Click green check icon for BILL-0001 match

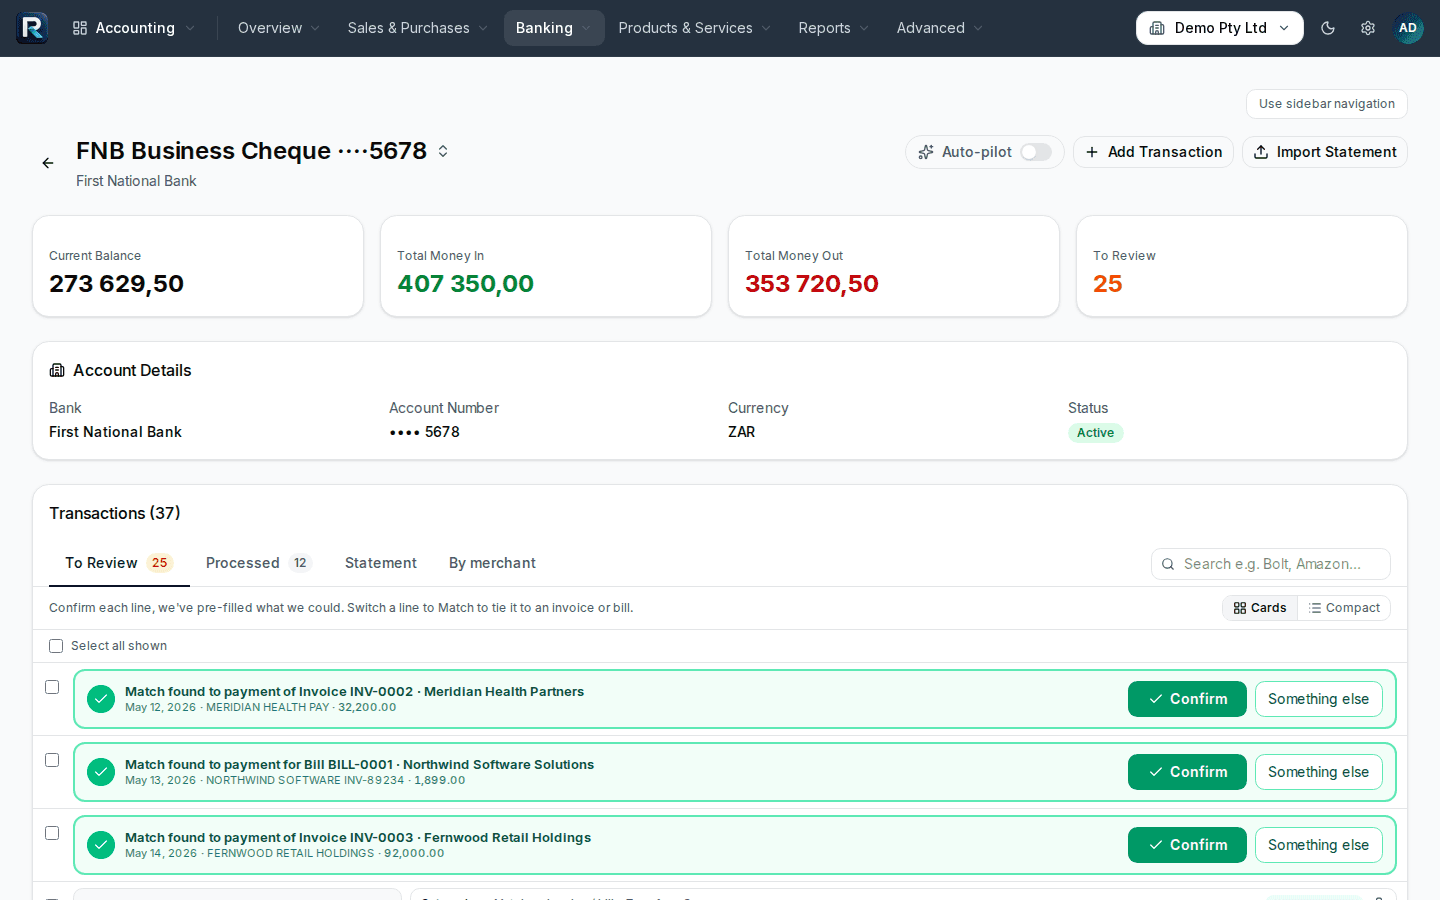tap(101, 772)
